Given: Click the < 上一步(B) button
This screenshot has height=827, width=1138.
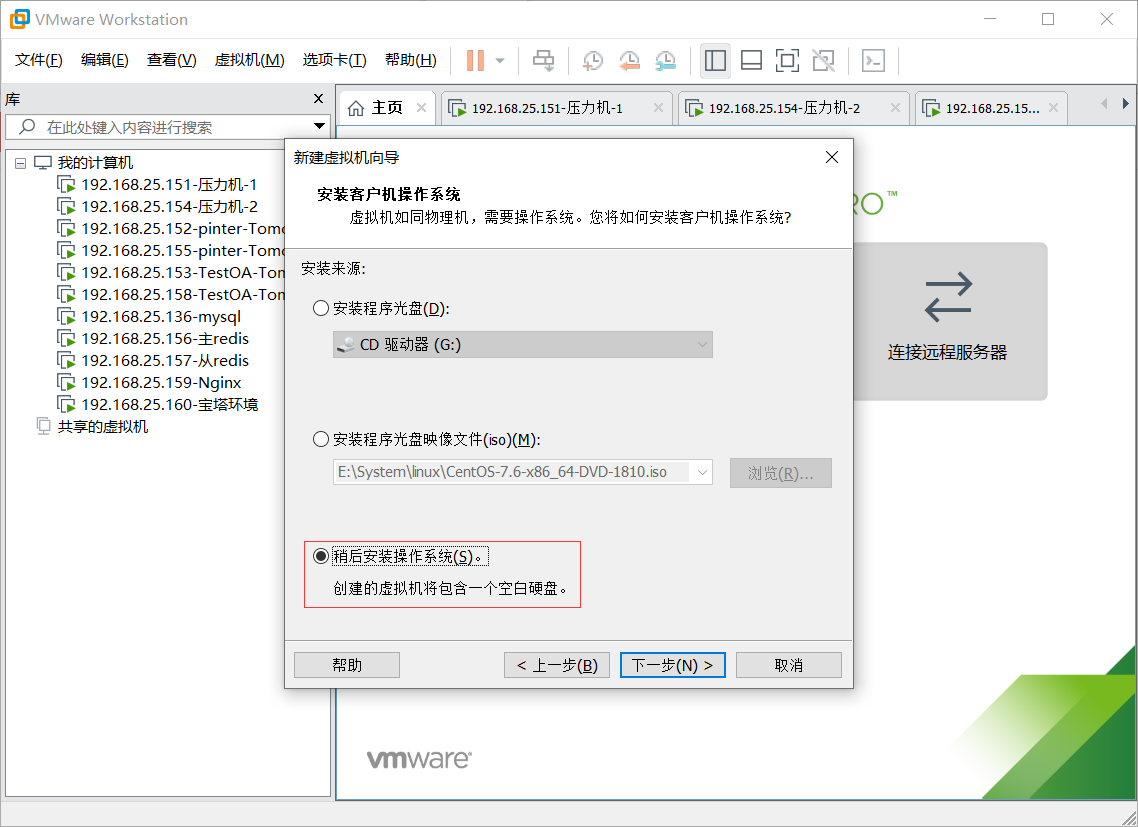Looking at the screenshot, I should (557, 665).
